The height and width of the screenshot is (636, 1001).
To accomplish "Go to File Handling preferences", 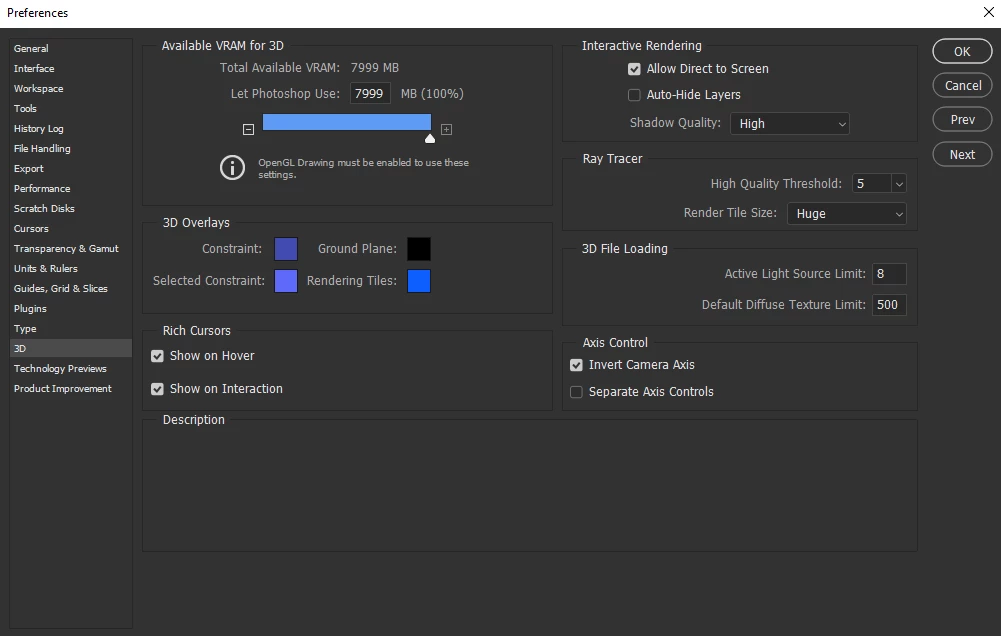I will click(71, 149).
